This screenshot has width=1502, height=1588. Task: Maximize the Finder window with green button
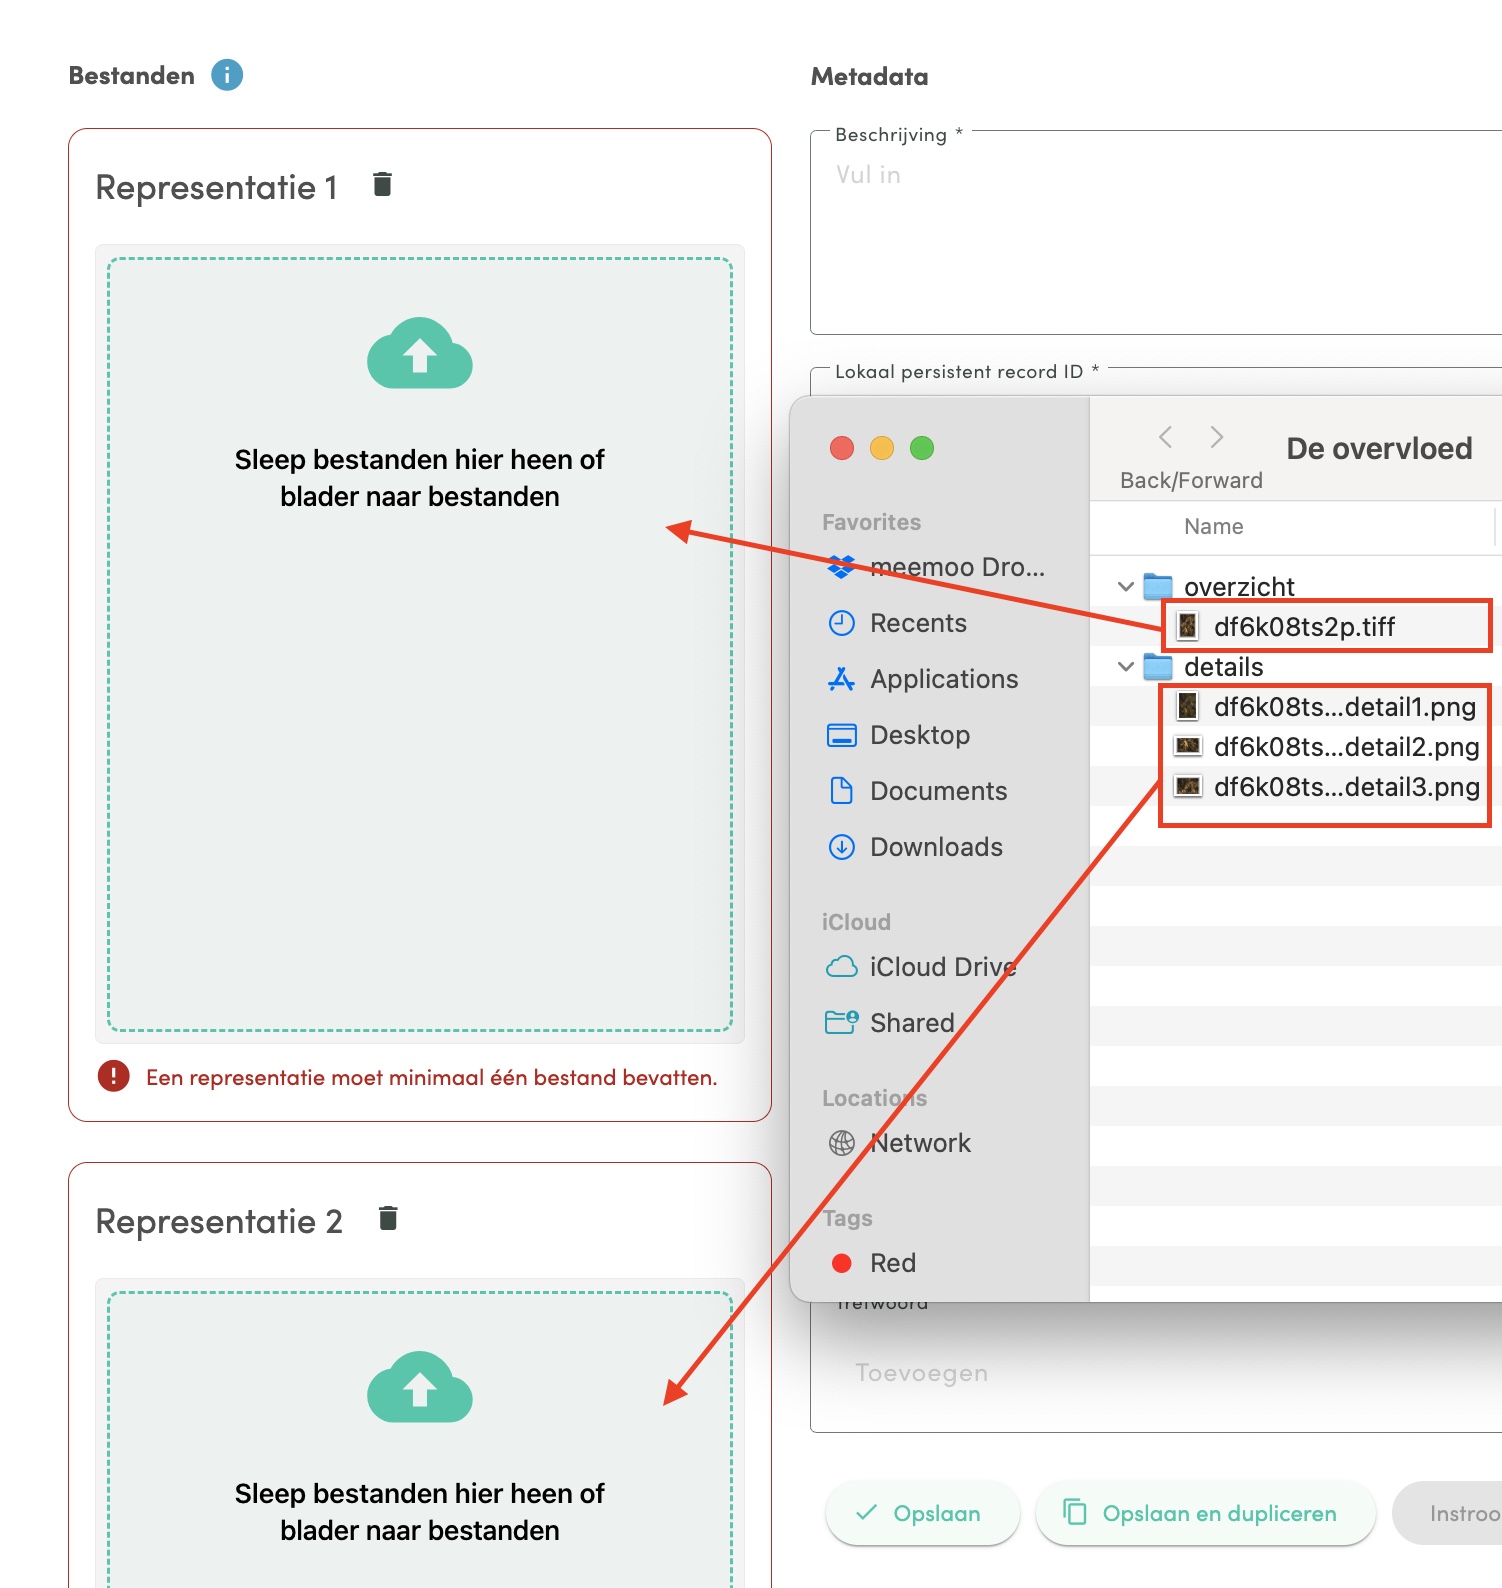922,448
